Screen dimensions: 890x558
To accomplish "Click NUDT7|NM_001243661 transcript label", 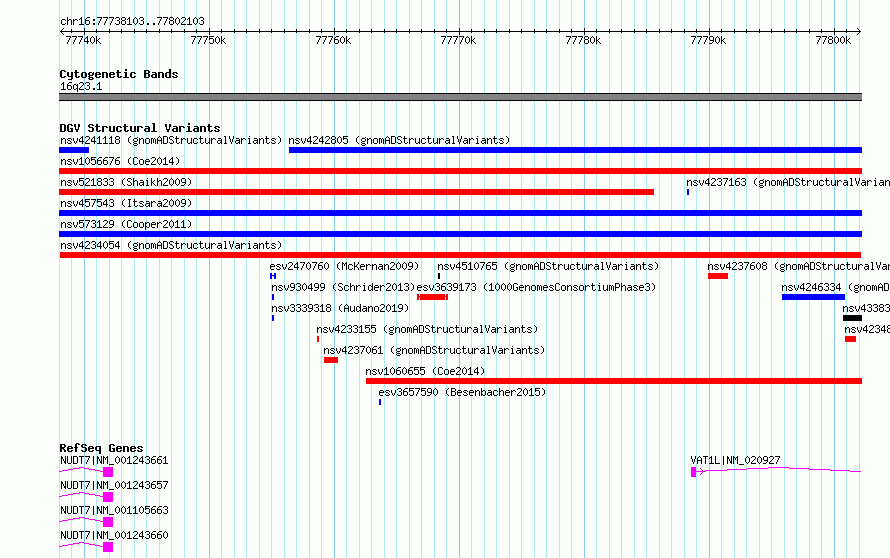I will tap(114, 460).
